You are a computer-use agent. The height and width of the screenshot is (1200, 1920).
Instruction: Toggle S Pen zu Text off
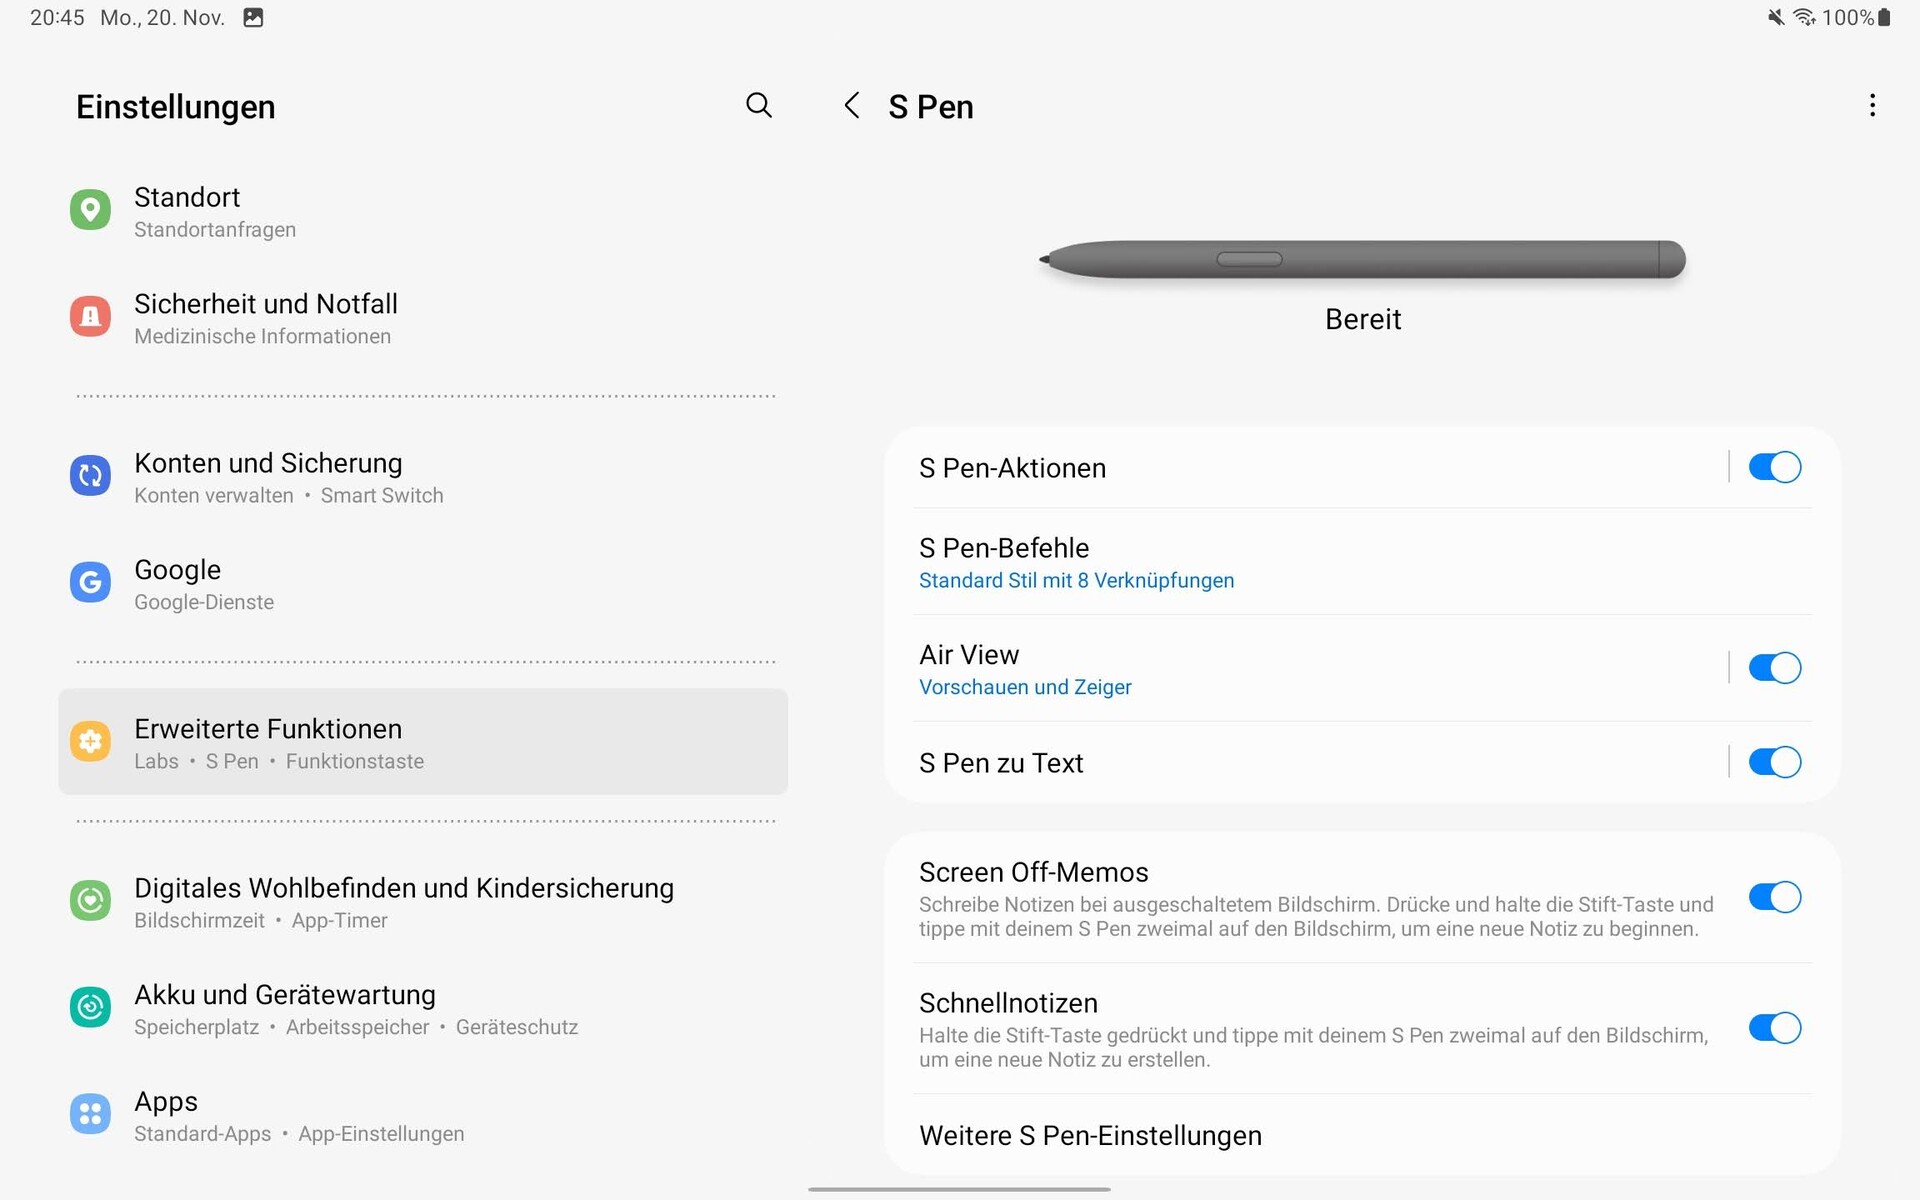(1774, 762)
